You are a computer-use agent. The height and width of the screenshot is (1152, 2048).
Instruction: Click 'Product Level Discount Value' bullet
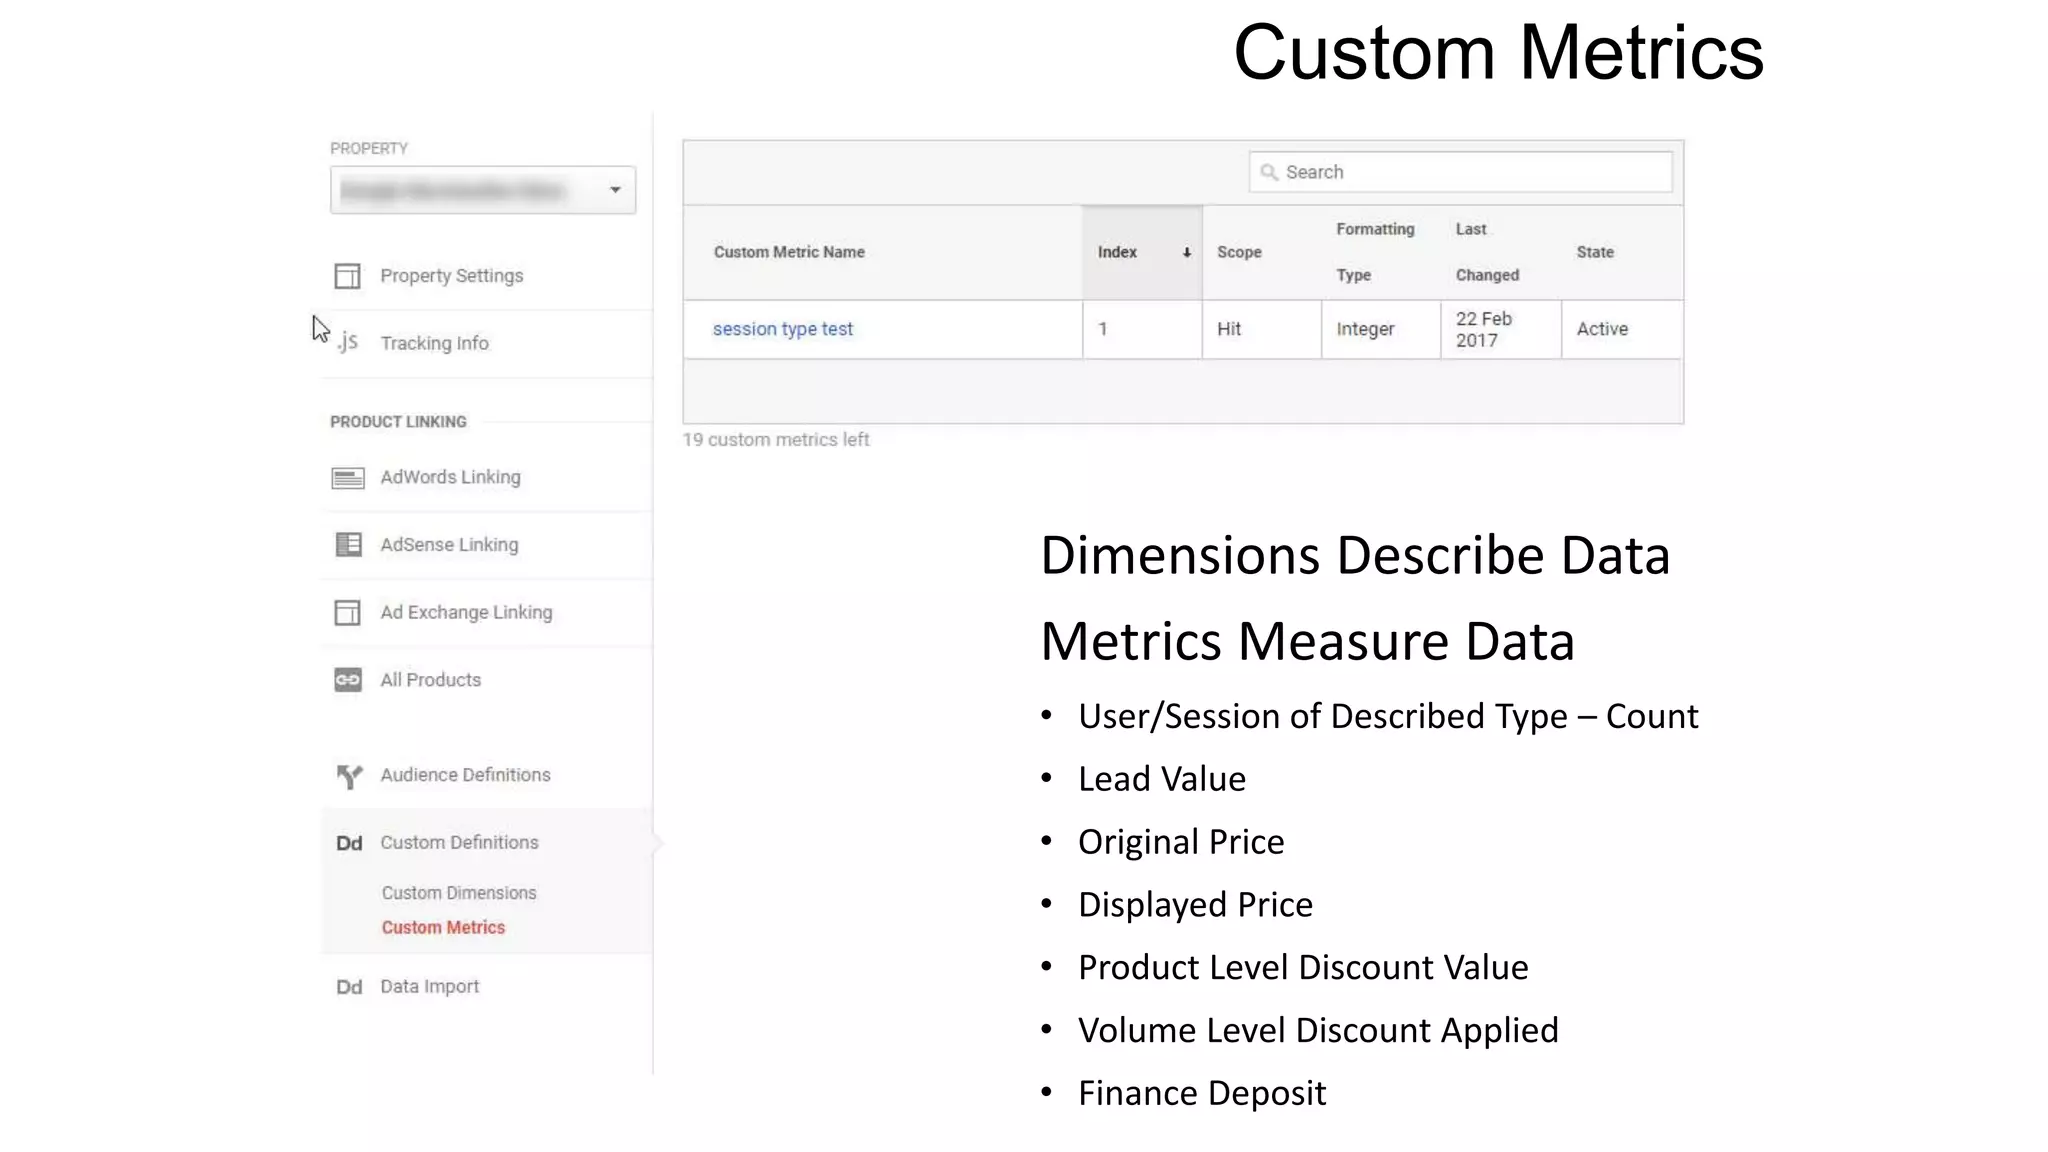(x=1303, y=968)
